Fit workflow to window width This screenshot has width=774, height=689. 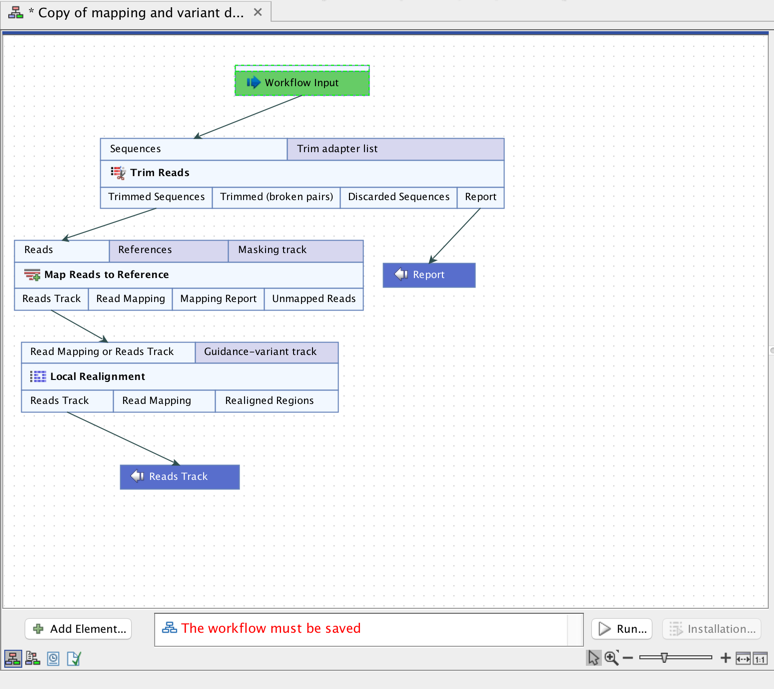(743, 658)
